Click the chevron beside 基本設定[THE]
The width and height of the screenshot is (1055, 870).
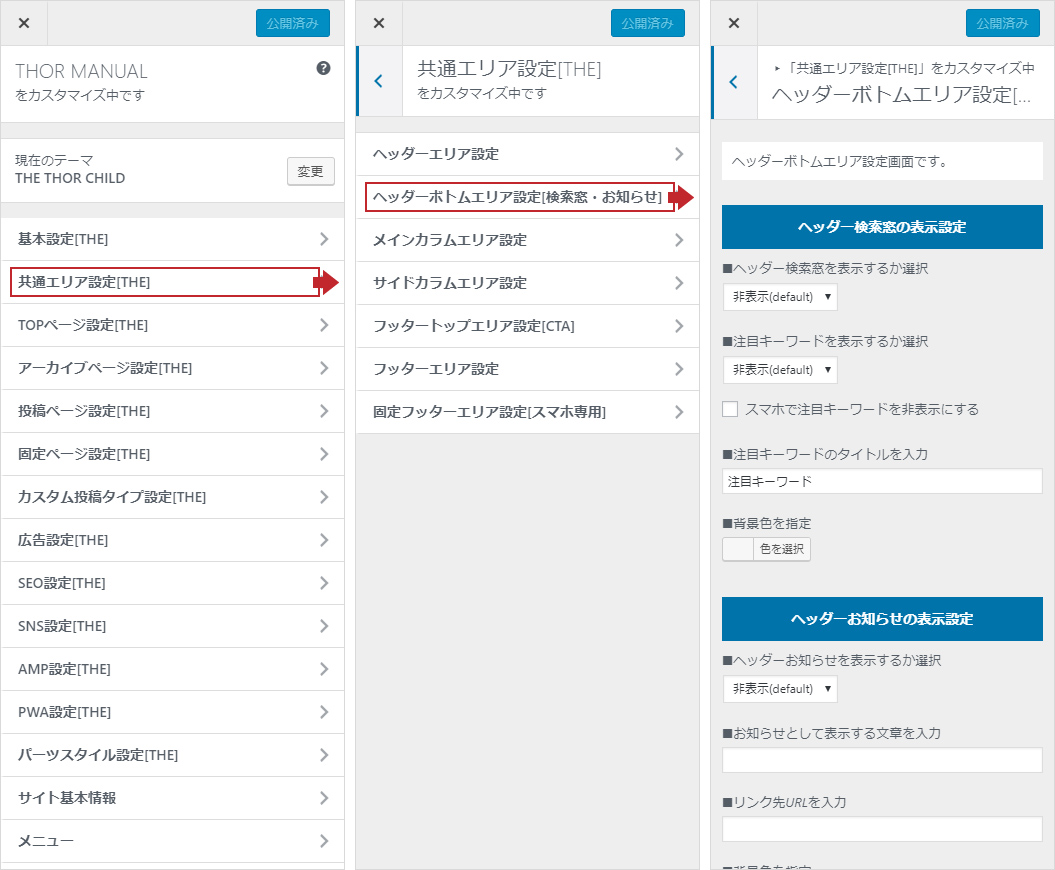coord(324,239)
